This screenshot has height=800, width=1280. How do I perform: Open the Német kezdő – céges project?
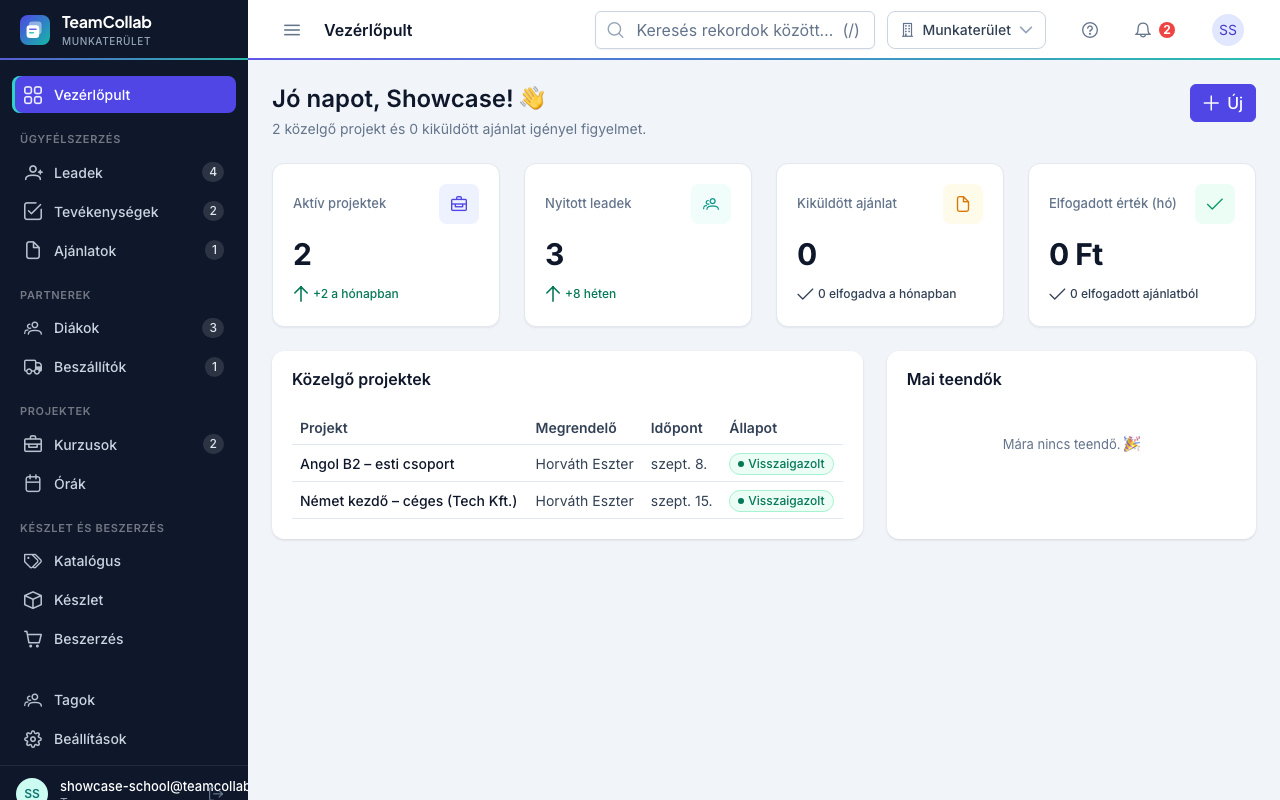408,501
